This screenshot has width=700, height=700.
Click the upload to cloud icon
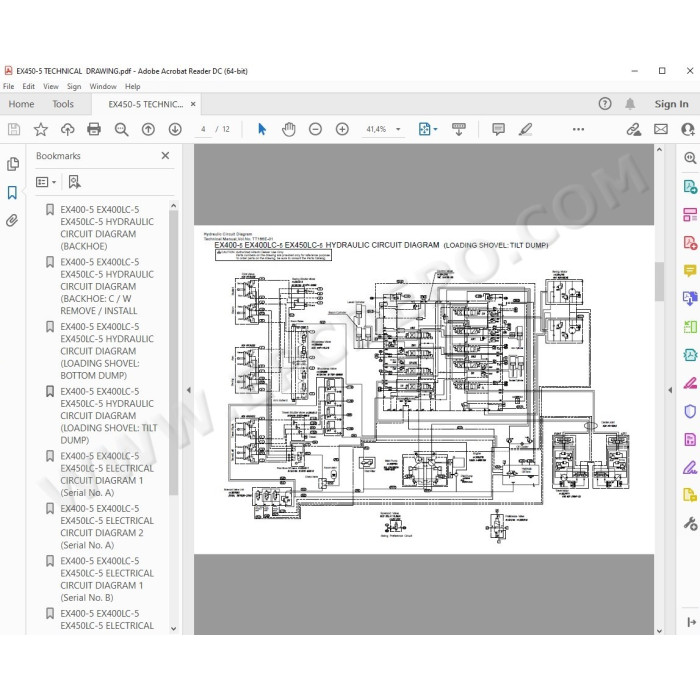tap(67, 129)
